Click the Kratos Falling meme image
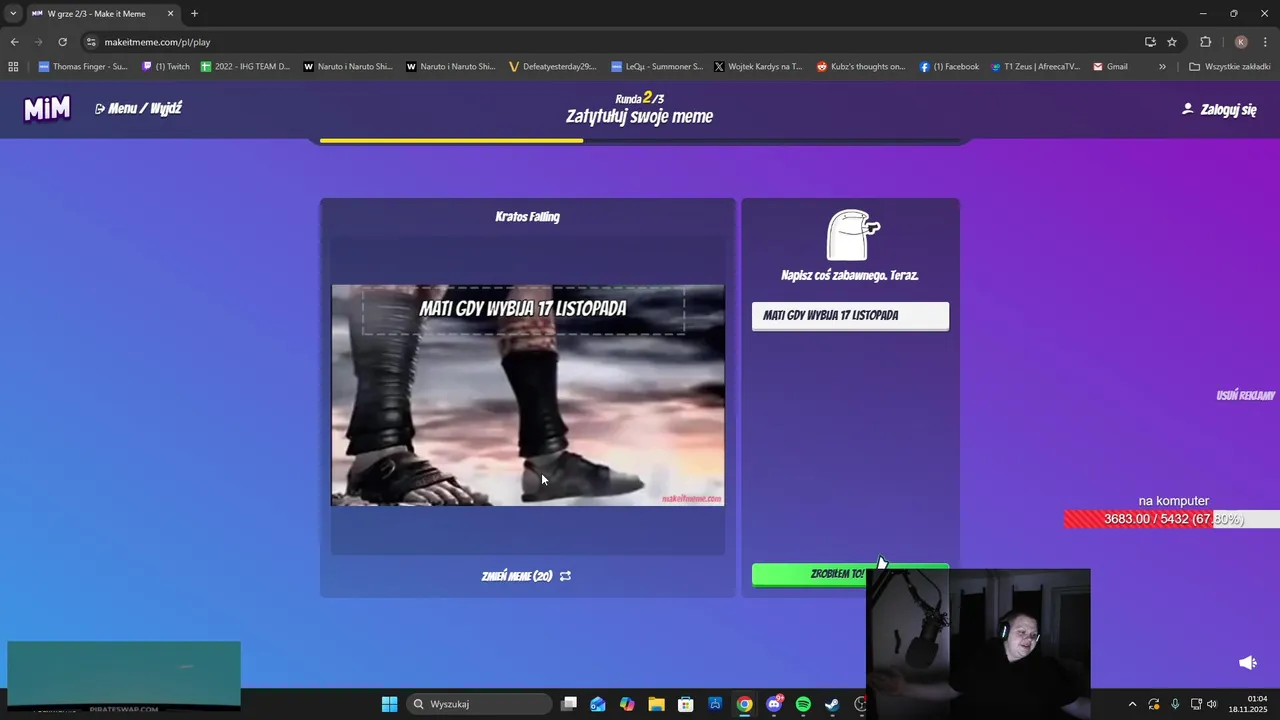 (527, 395)
